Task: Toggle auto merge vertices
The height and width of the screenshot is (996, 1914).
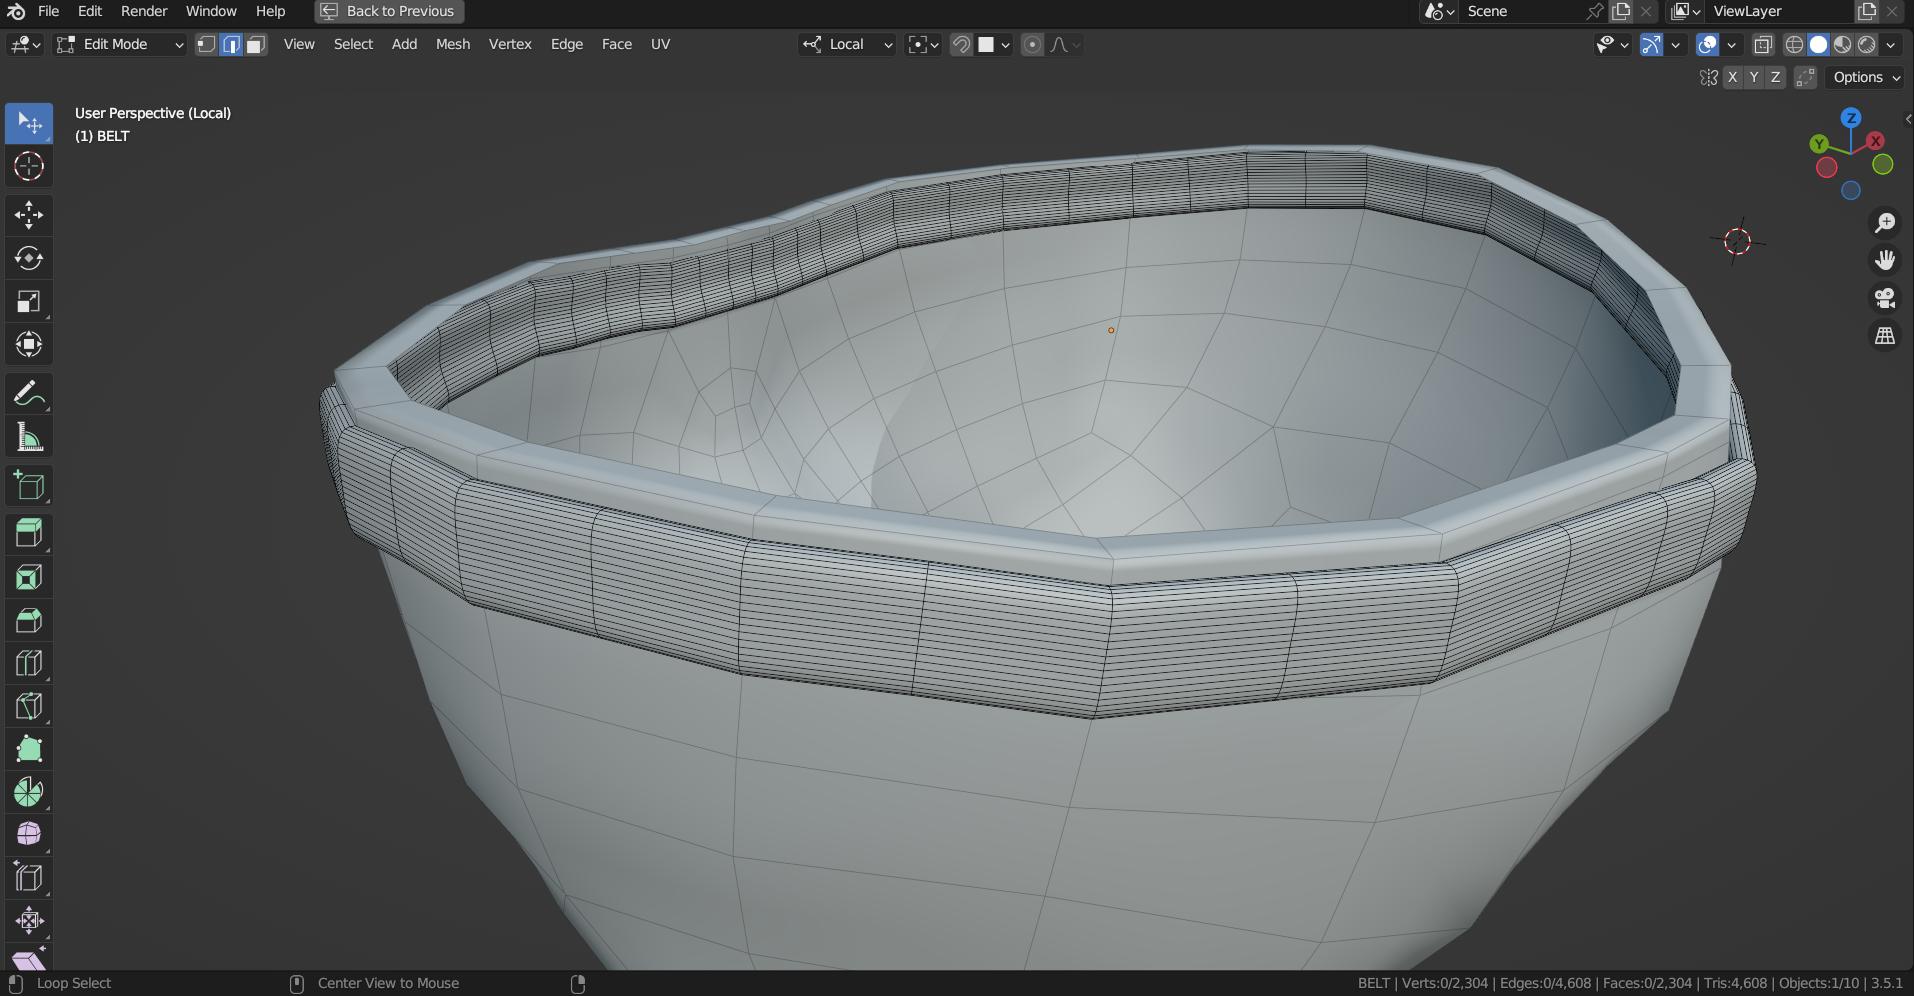Action: click(x=1805, y=77)
